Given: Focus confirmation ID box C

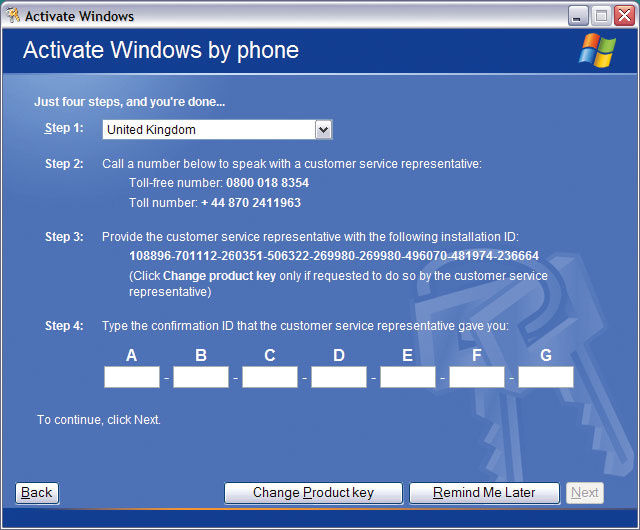Looking at the screenshot, I should click(x=270, y=377).
